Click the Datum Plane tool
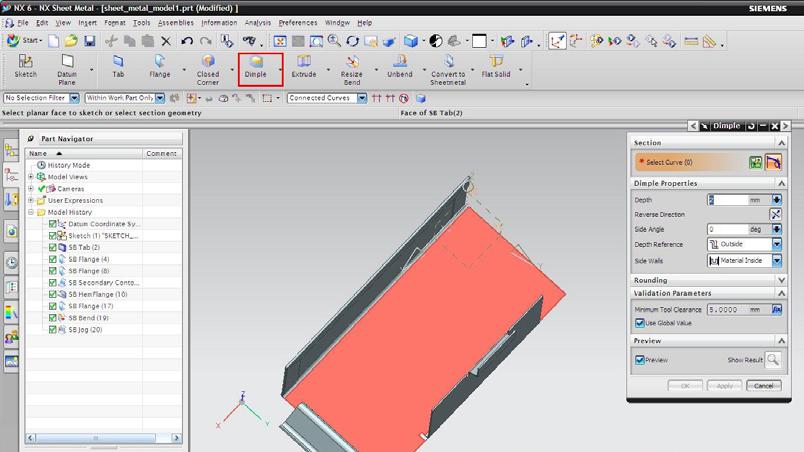Viewport: 804px width, 452px height. 67,70
